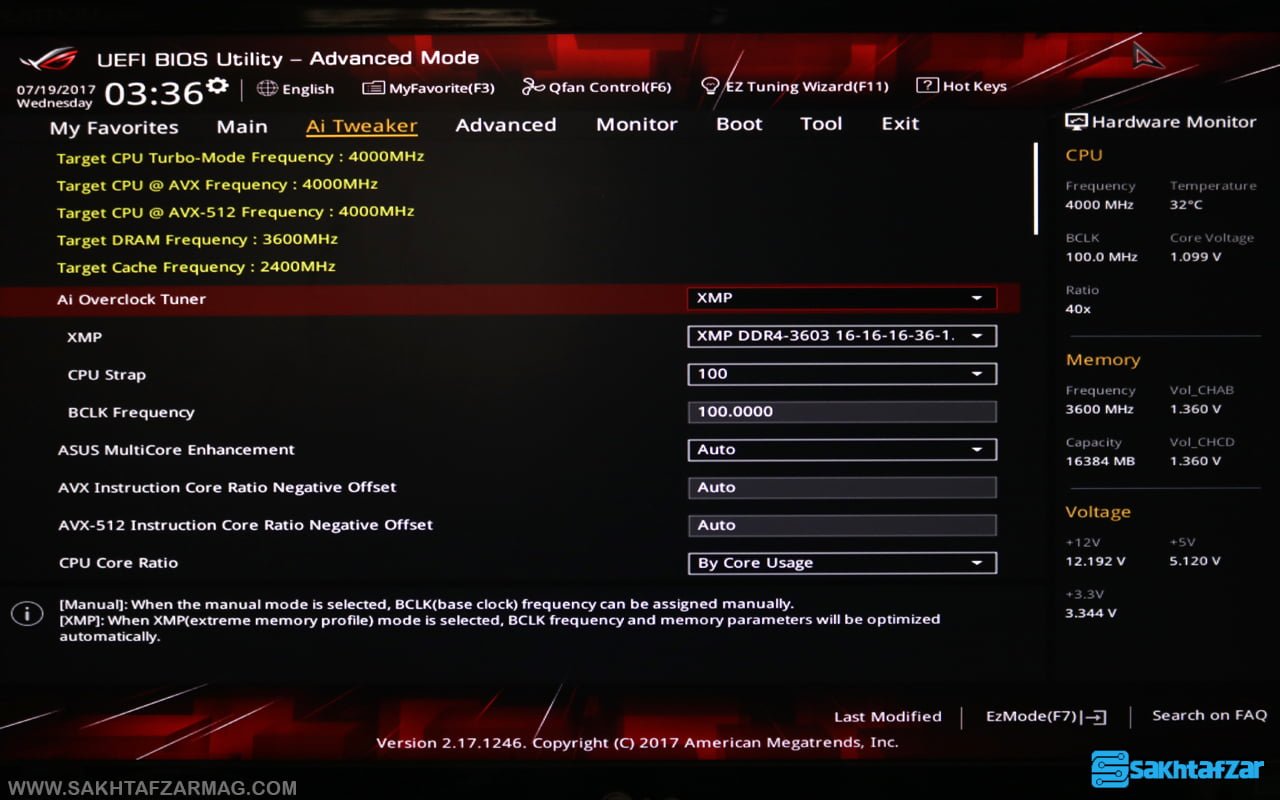
Task: Launch EZ Tuning Wizard lightbulb icon
Action: click(710, 87)
